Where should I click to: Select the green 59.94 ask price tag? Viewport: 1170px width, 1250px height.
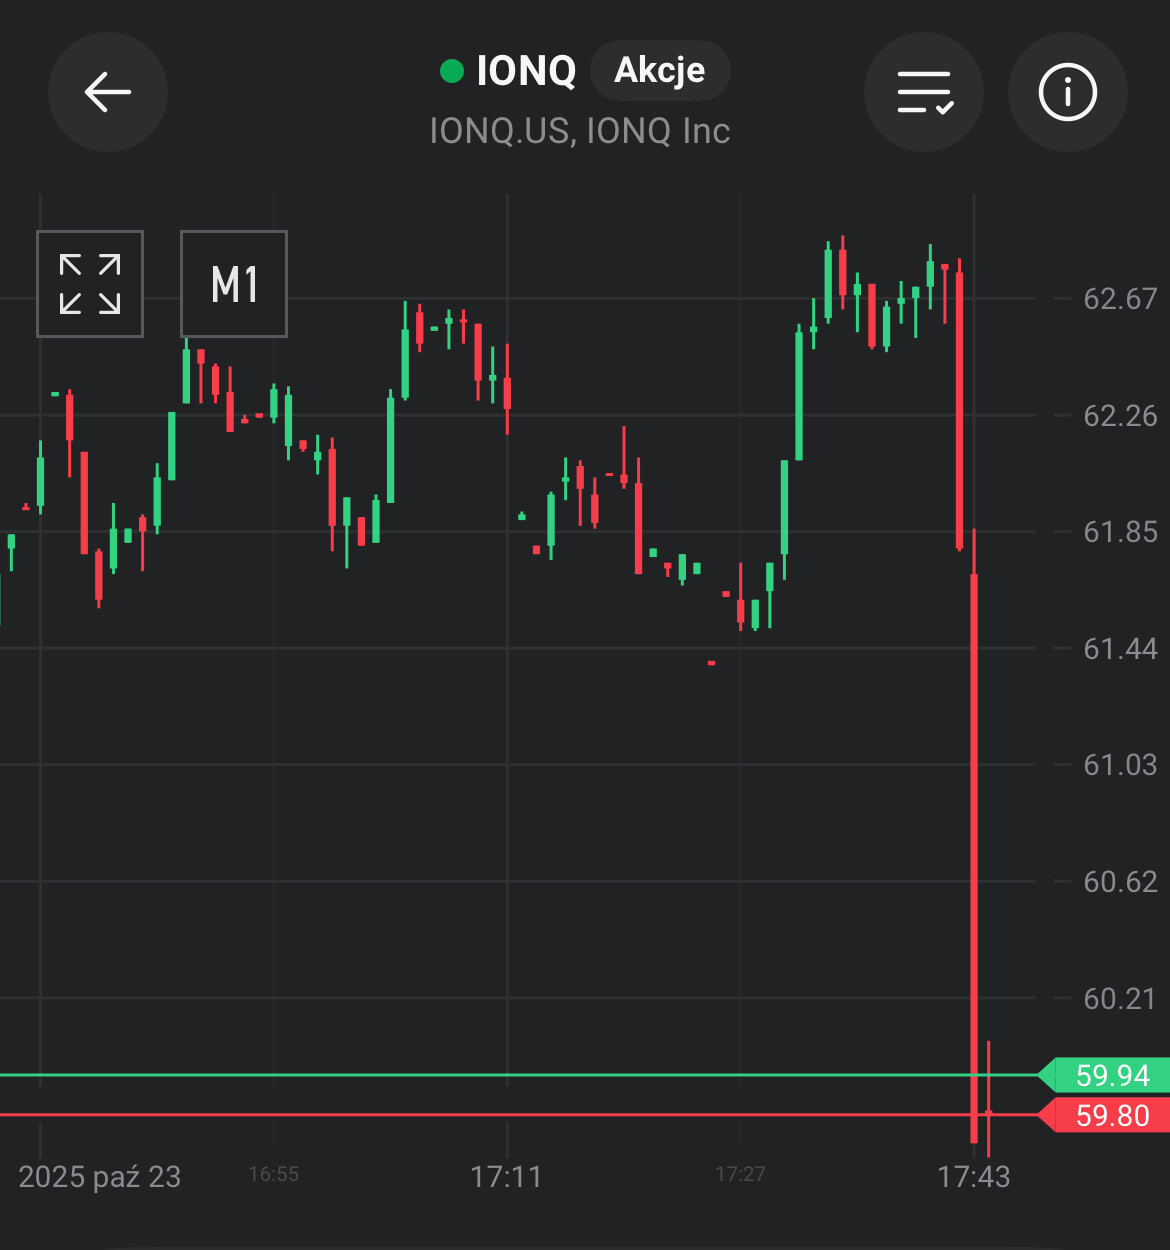coord(1110,1075)
